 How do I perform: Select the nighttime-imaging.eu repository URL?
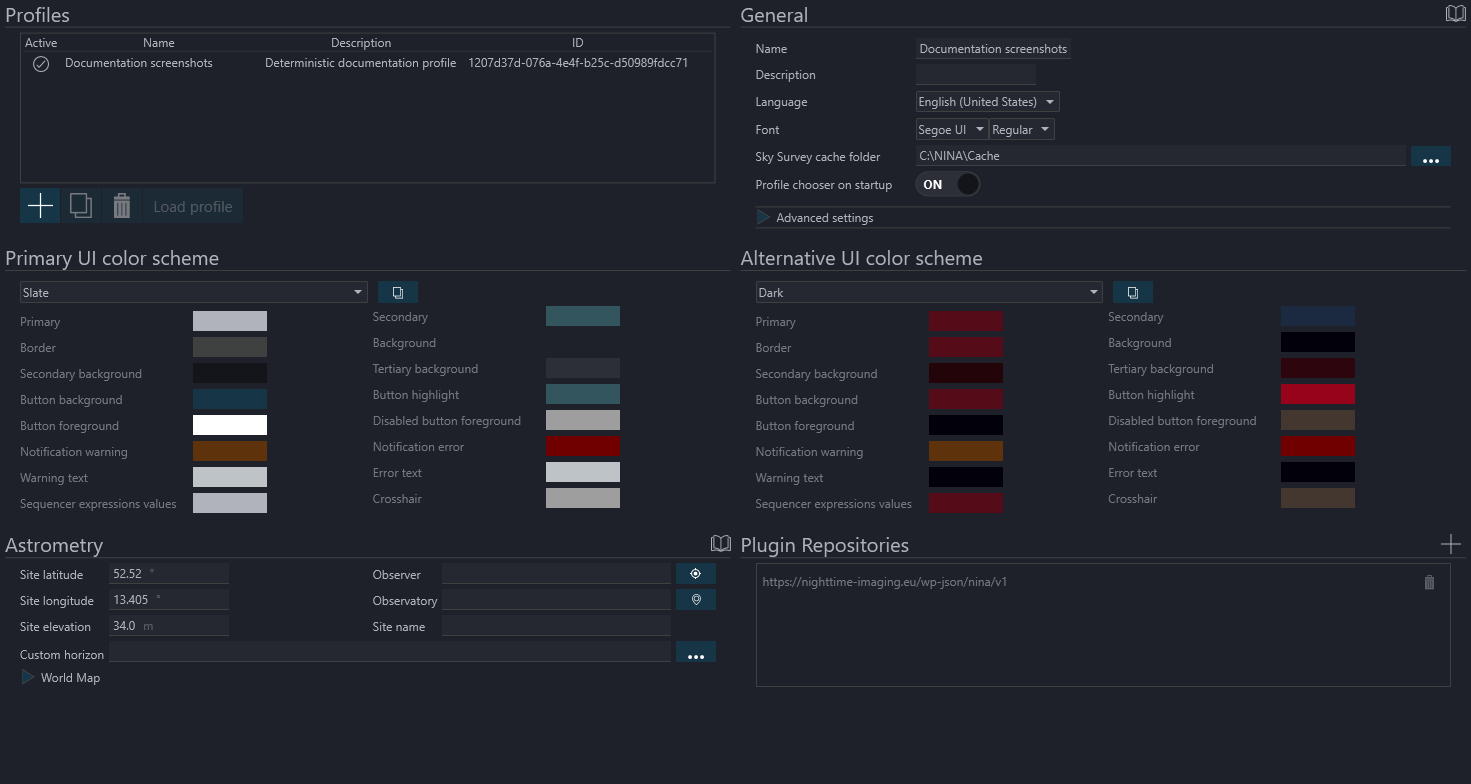coord(884,582)
